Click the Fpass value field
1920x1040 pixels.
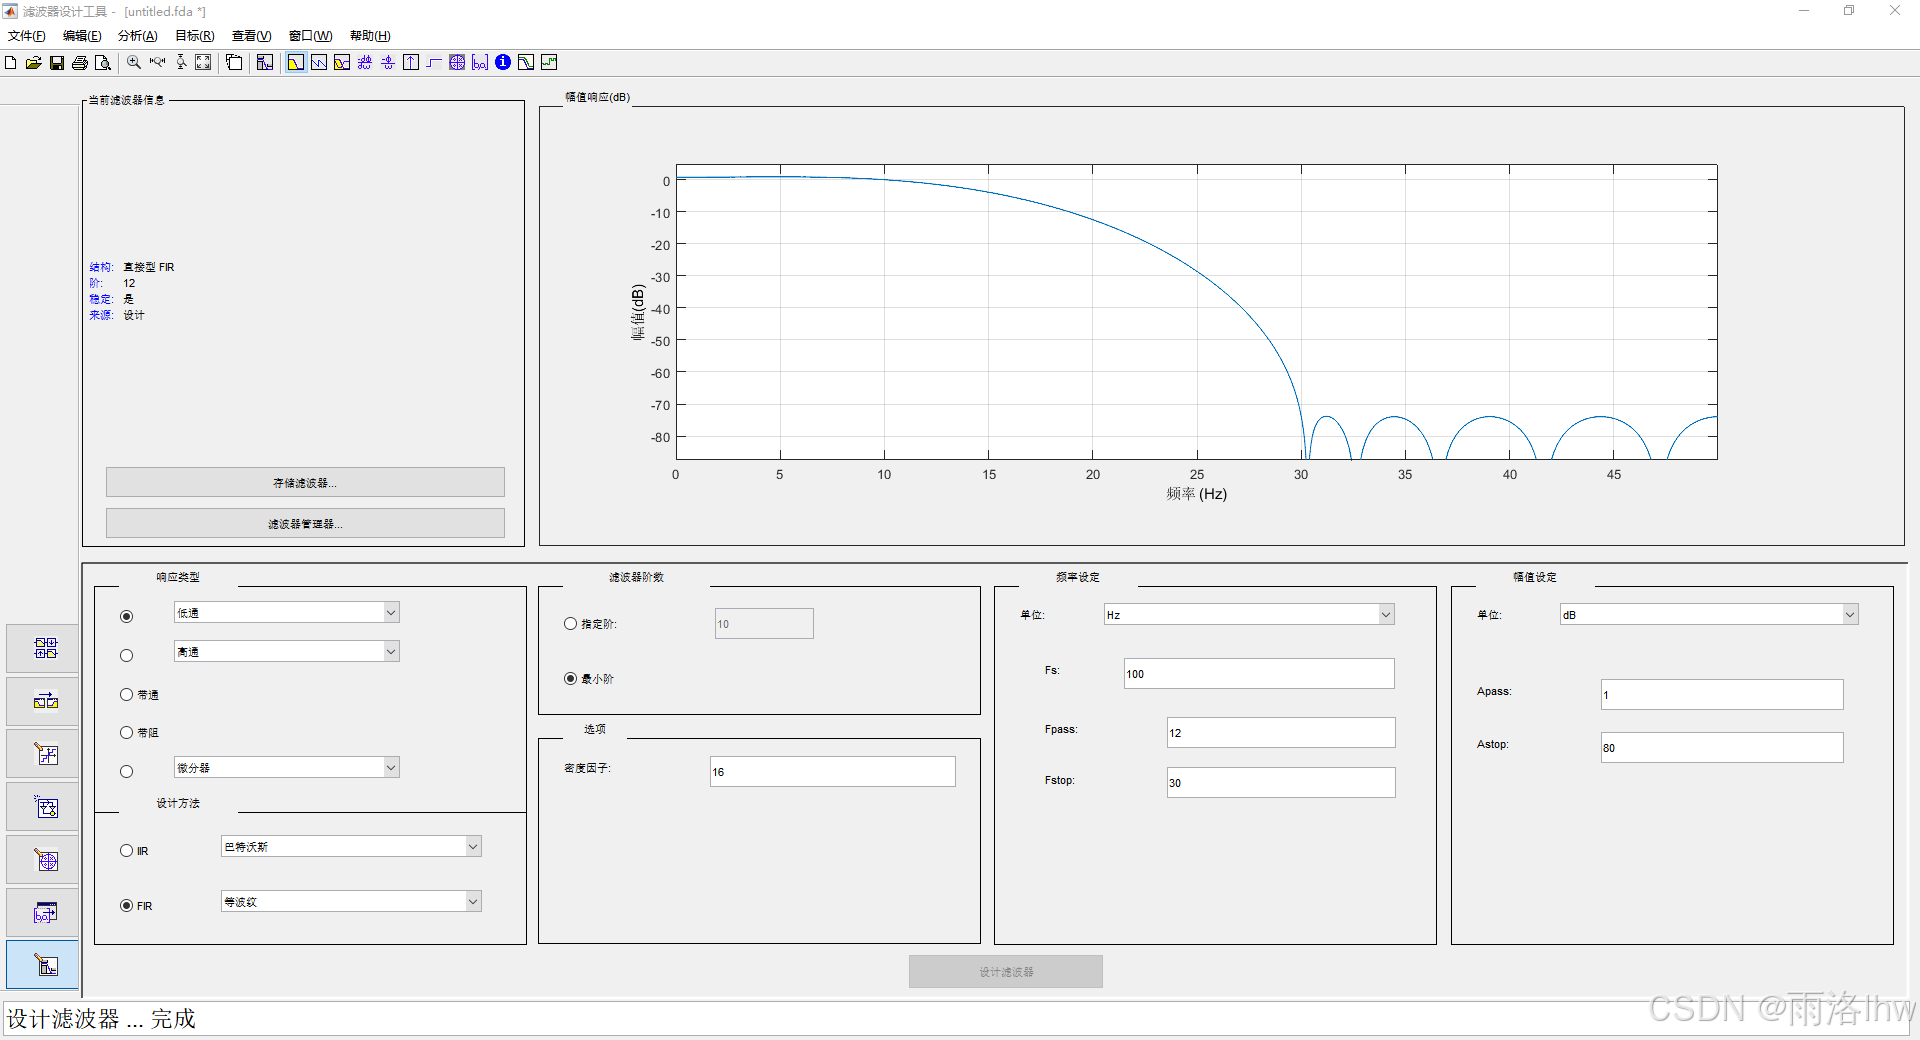(x=1281, y=732)
